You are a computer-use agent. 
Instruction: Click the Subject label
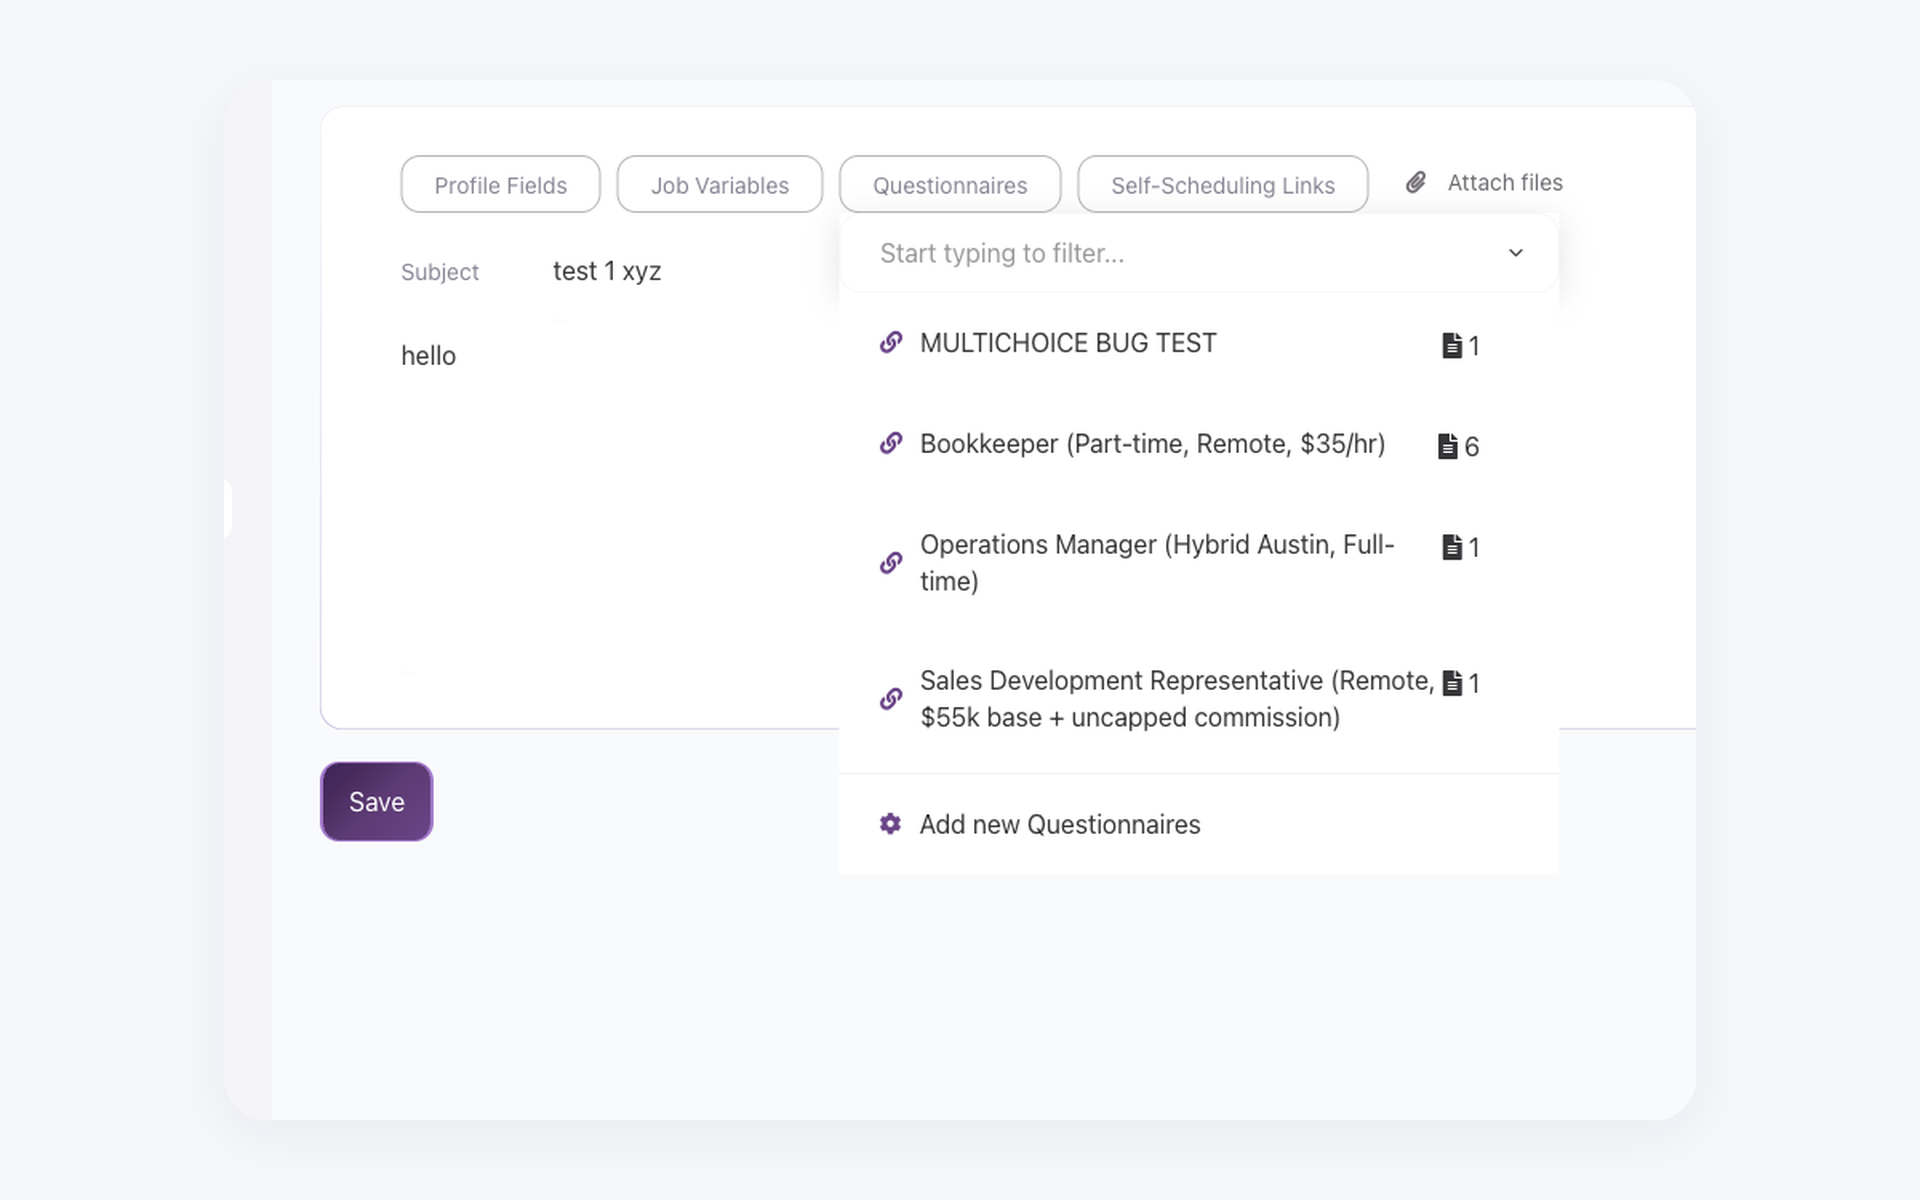coord(440,272)
